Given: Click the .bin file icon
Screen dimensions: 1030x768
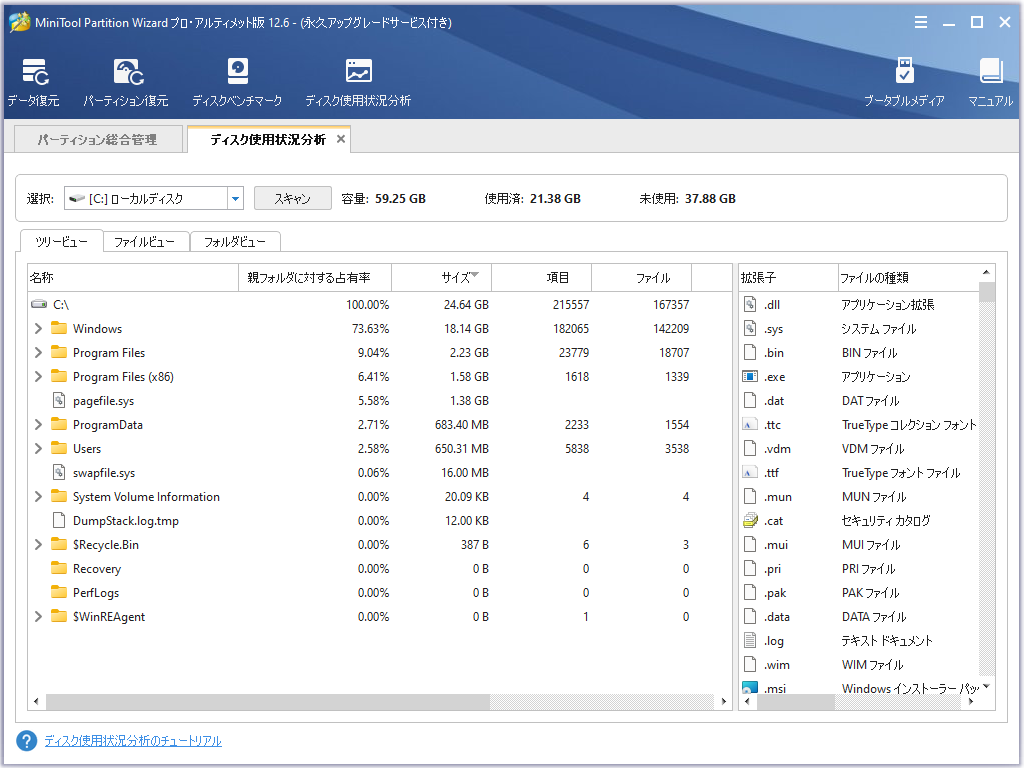Looking at the screenshot, I should pos(750,352).
